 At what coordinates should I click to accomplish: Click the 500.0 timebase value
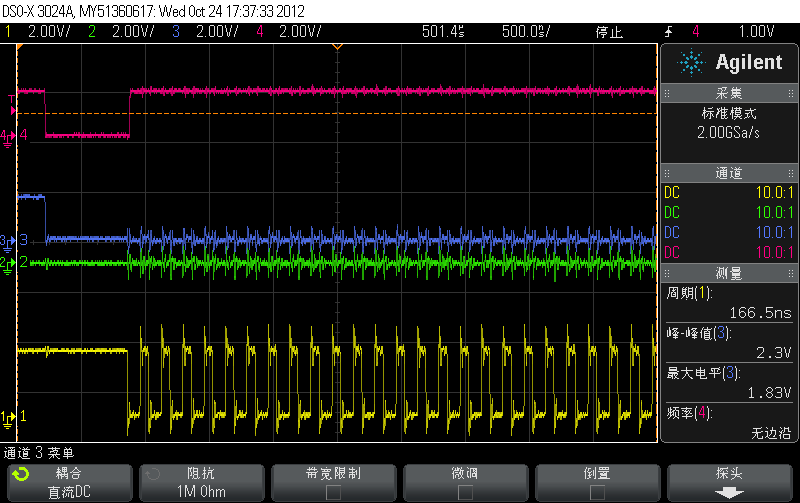526,32
